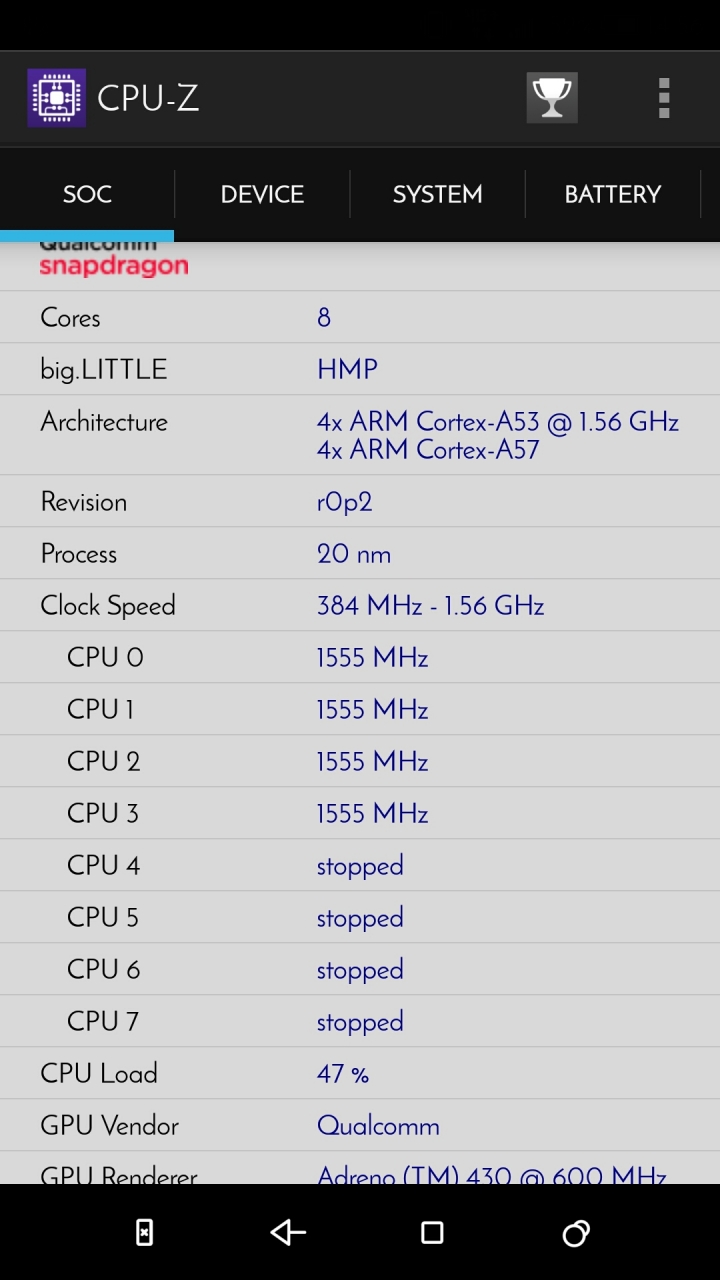Tap the CPU 4 stopped row

pos(360,865)
